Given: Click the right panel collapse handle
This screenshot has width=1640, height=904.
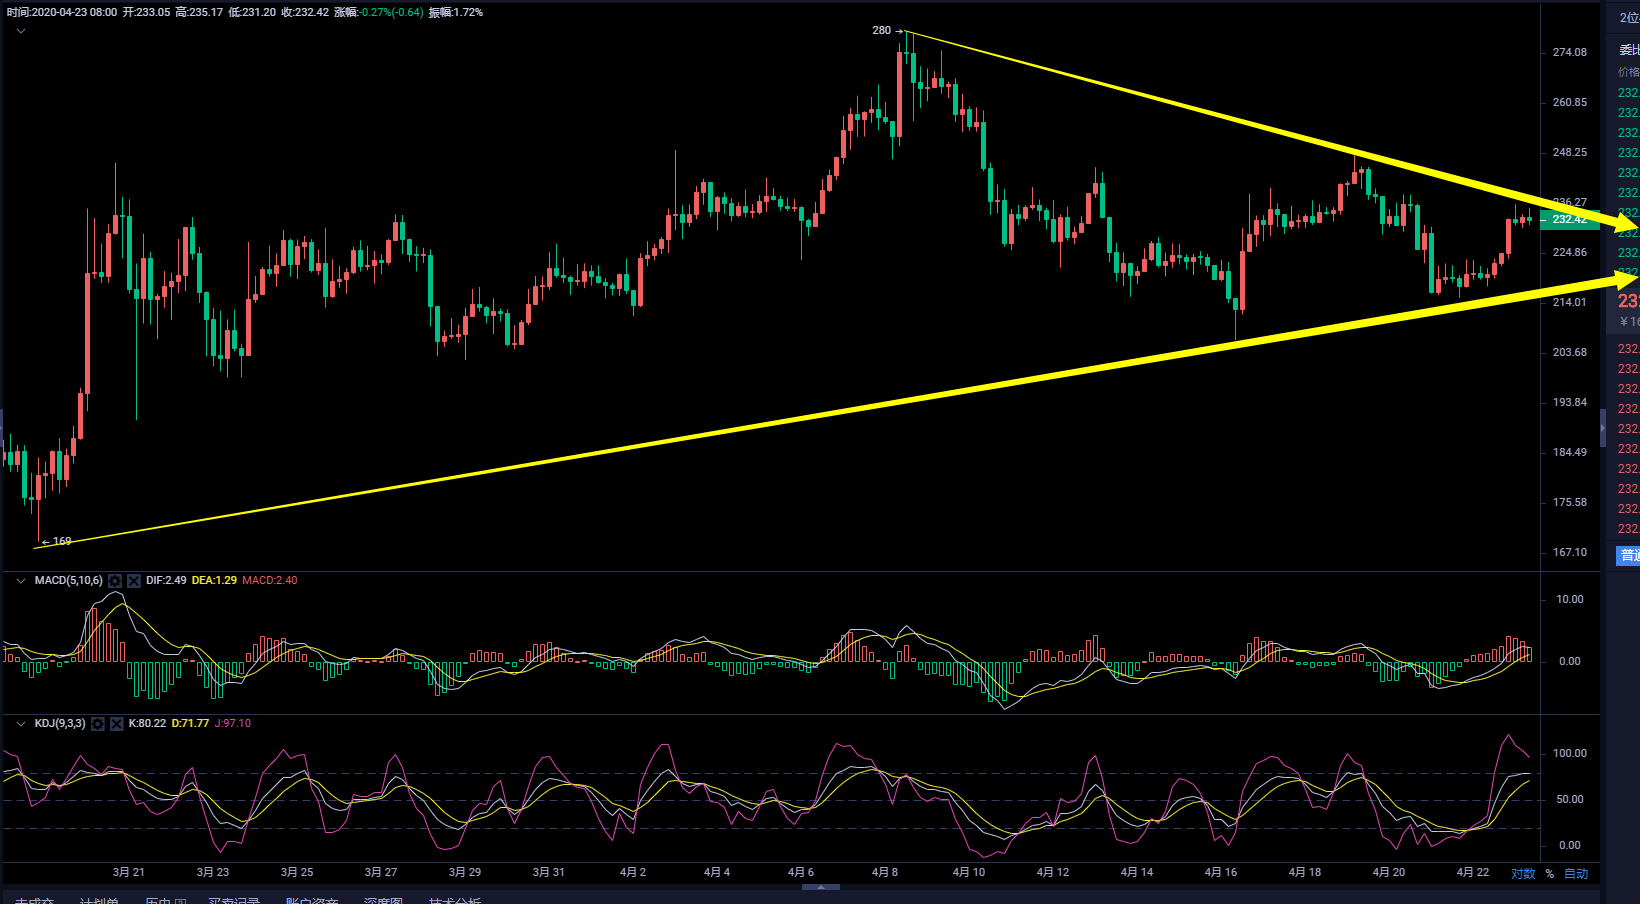Looking at the screenshot, I should click(1603, 428).
